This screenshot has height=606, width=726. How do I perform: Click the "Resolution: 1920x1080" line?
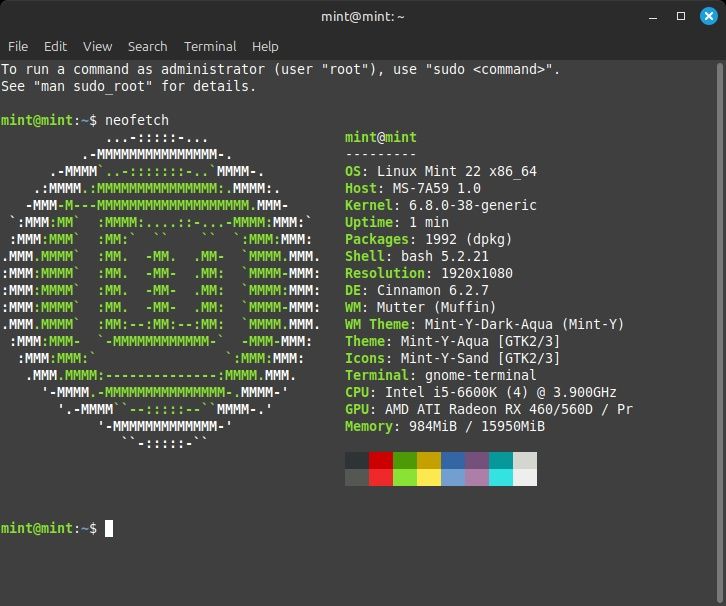(429, 273)
